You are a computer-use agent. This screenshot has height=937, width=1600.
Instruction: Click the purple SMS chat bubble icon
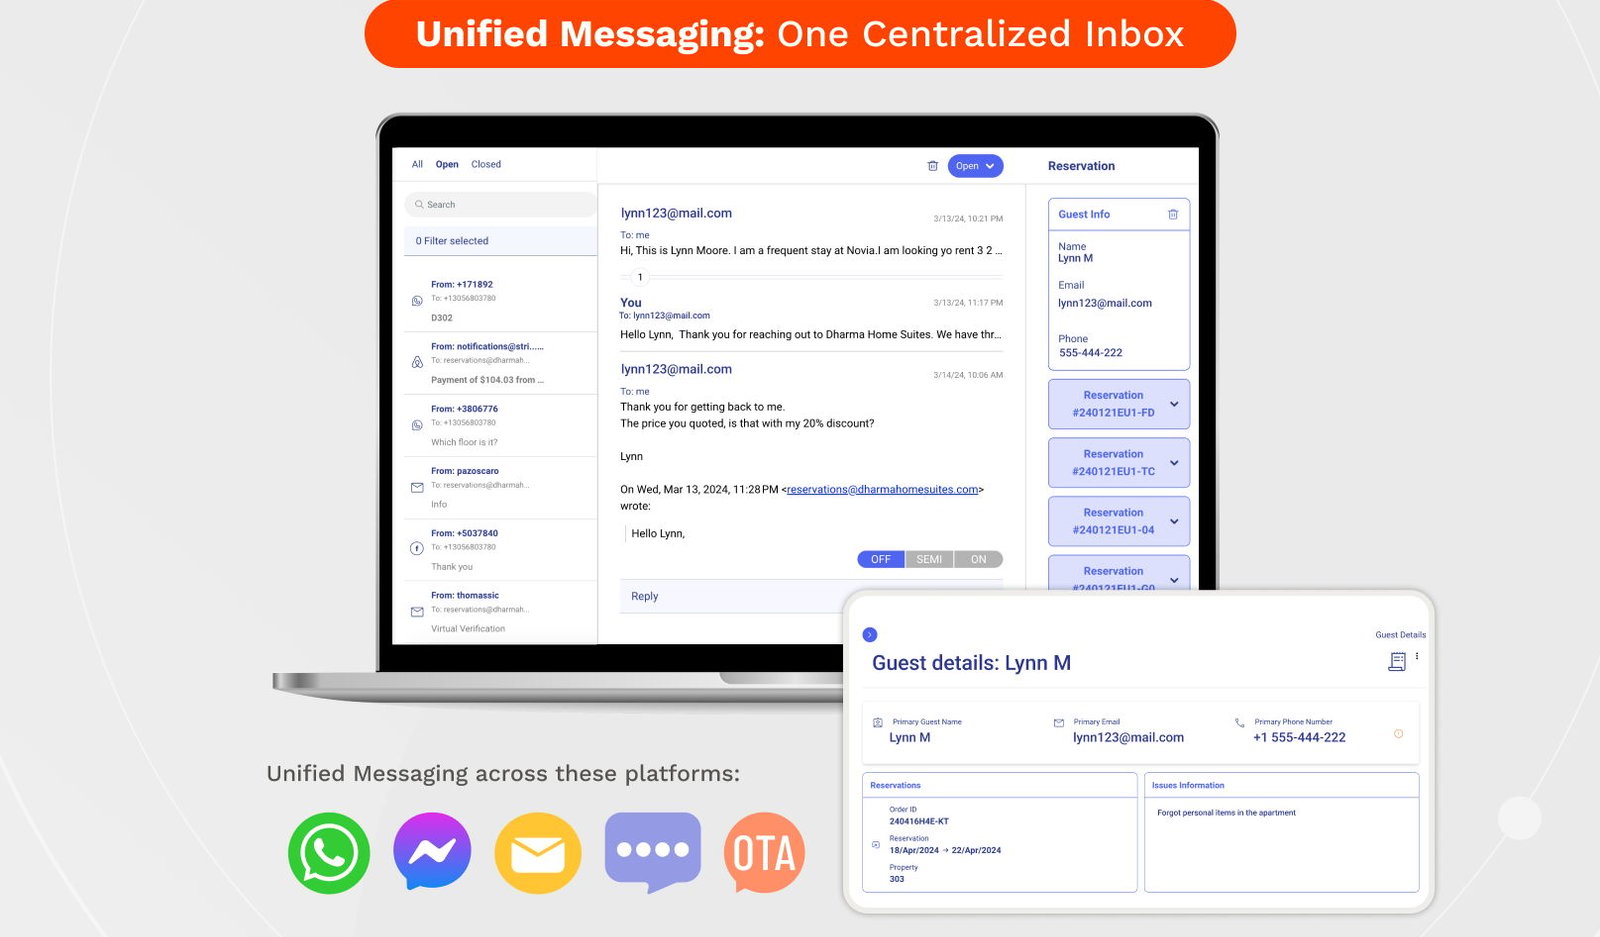pyautogui.click(x=653, y=852)
